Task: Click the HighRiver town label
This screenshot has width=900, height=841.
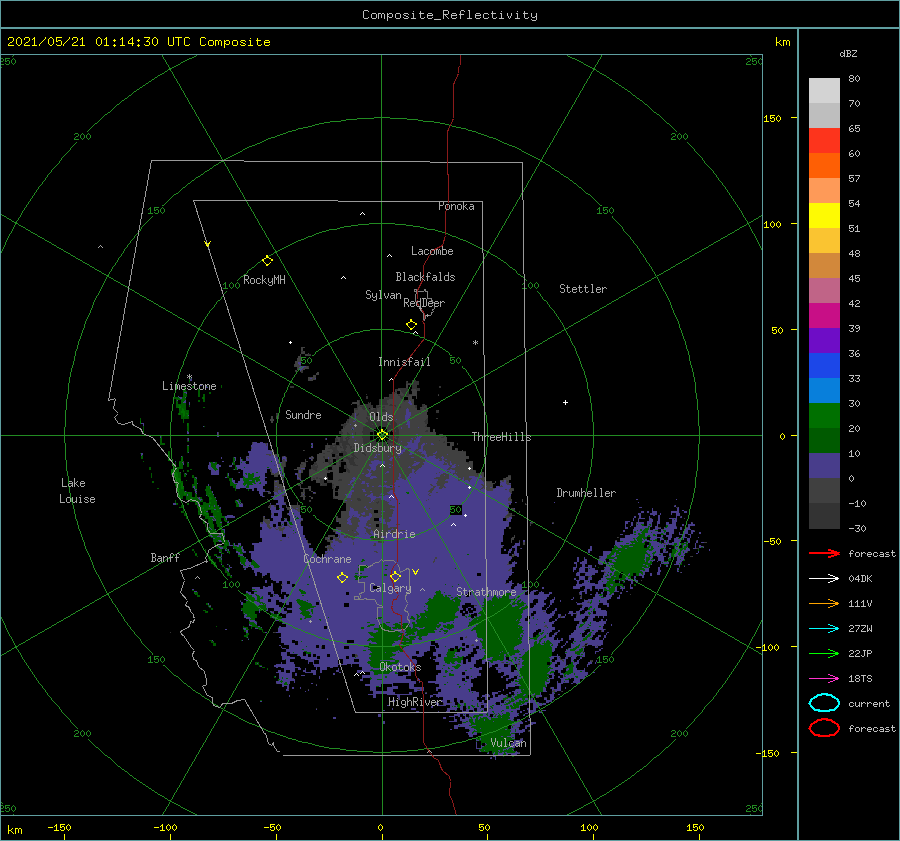Action: (415, 702)
